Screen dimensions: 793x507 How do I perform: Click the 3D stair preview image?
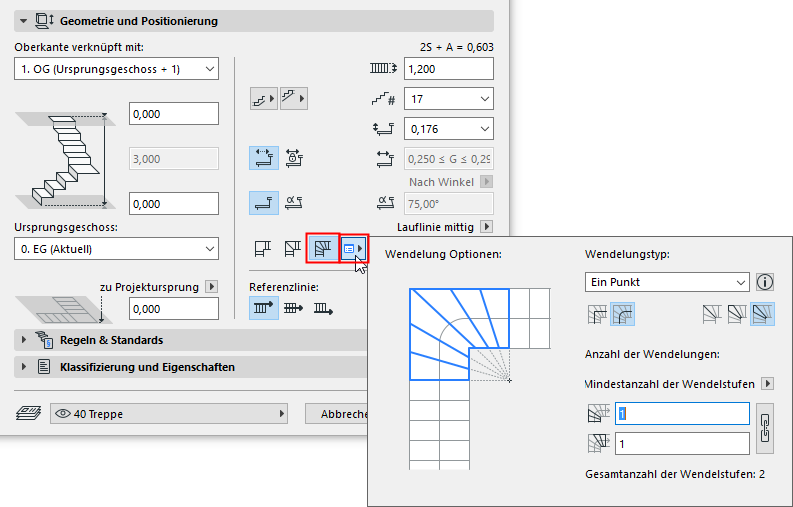tap(66, 160)
